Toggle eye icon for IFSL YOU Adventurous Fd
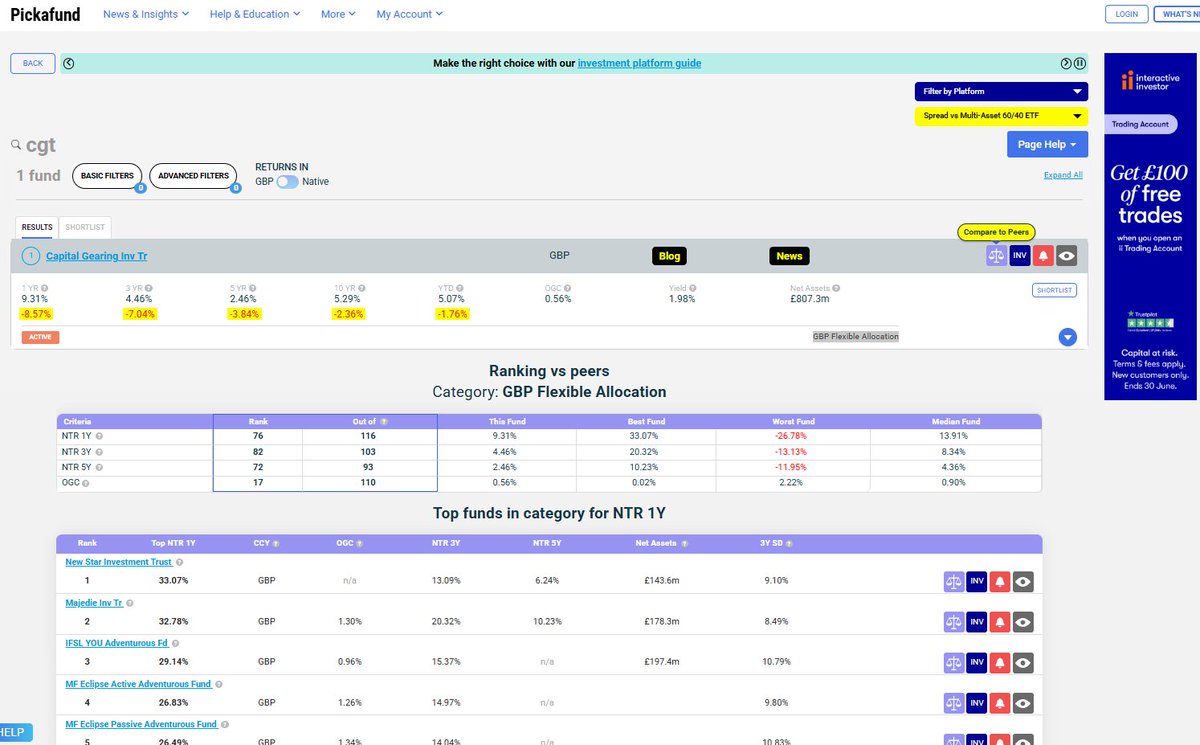Viewport: 1200px width, 745px height. click(1022, 662)
